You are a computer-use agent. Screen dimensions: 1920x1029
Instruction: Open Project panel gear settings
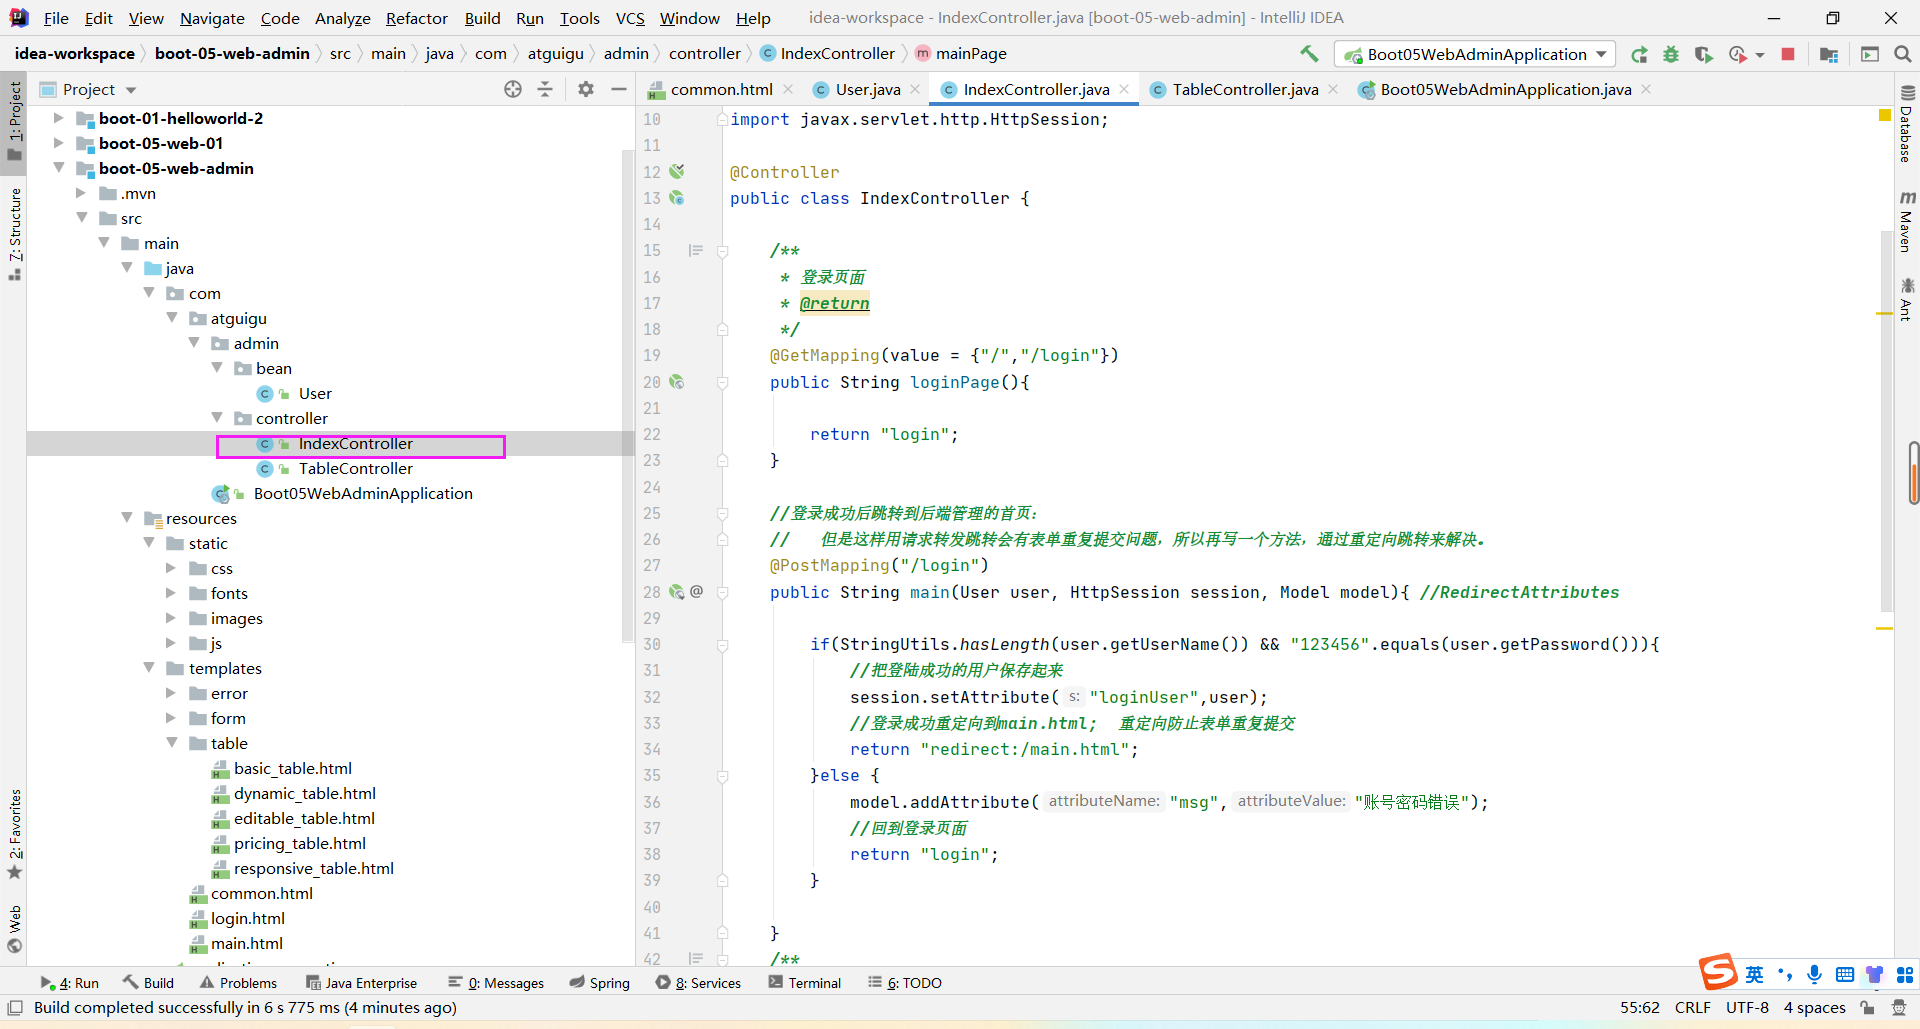pos(586,89)
